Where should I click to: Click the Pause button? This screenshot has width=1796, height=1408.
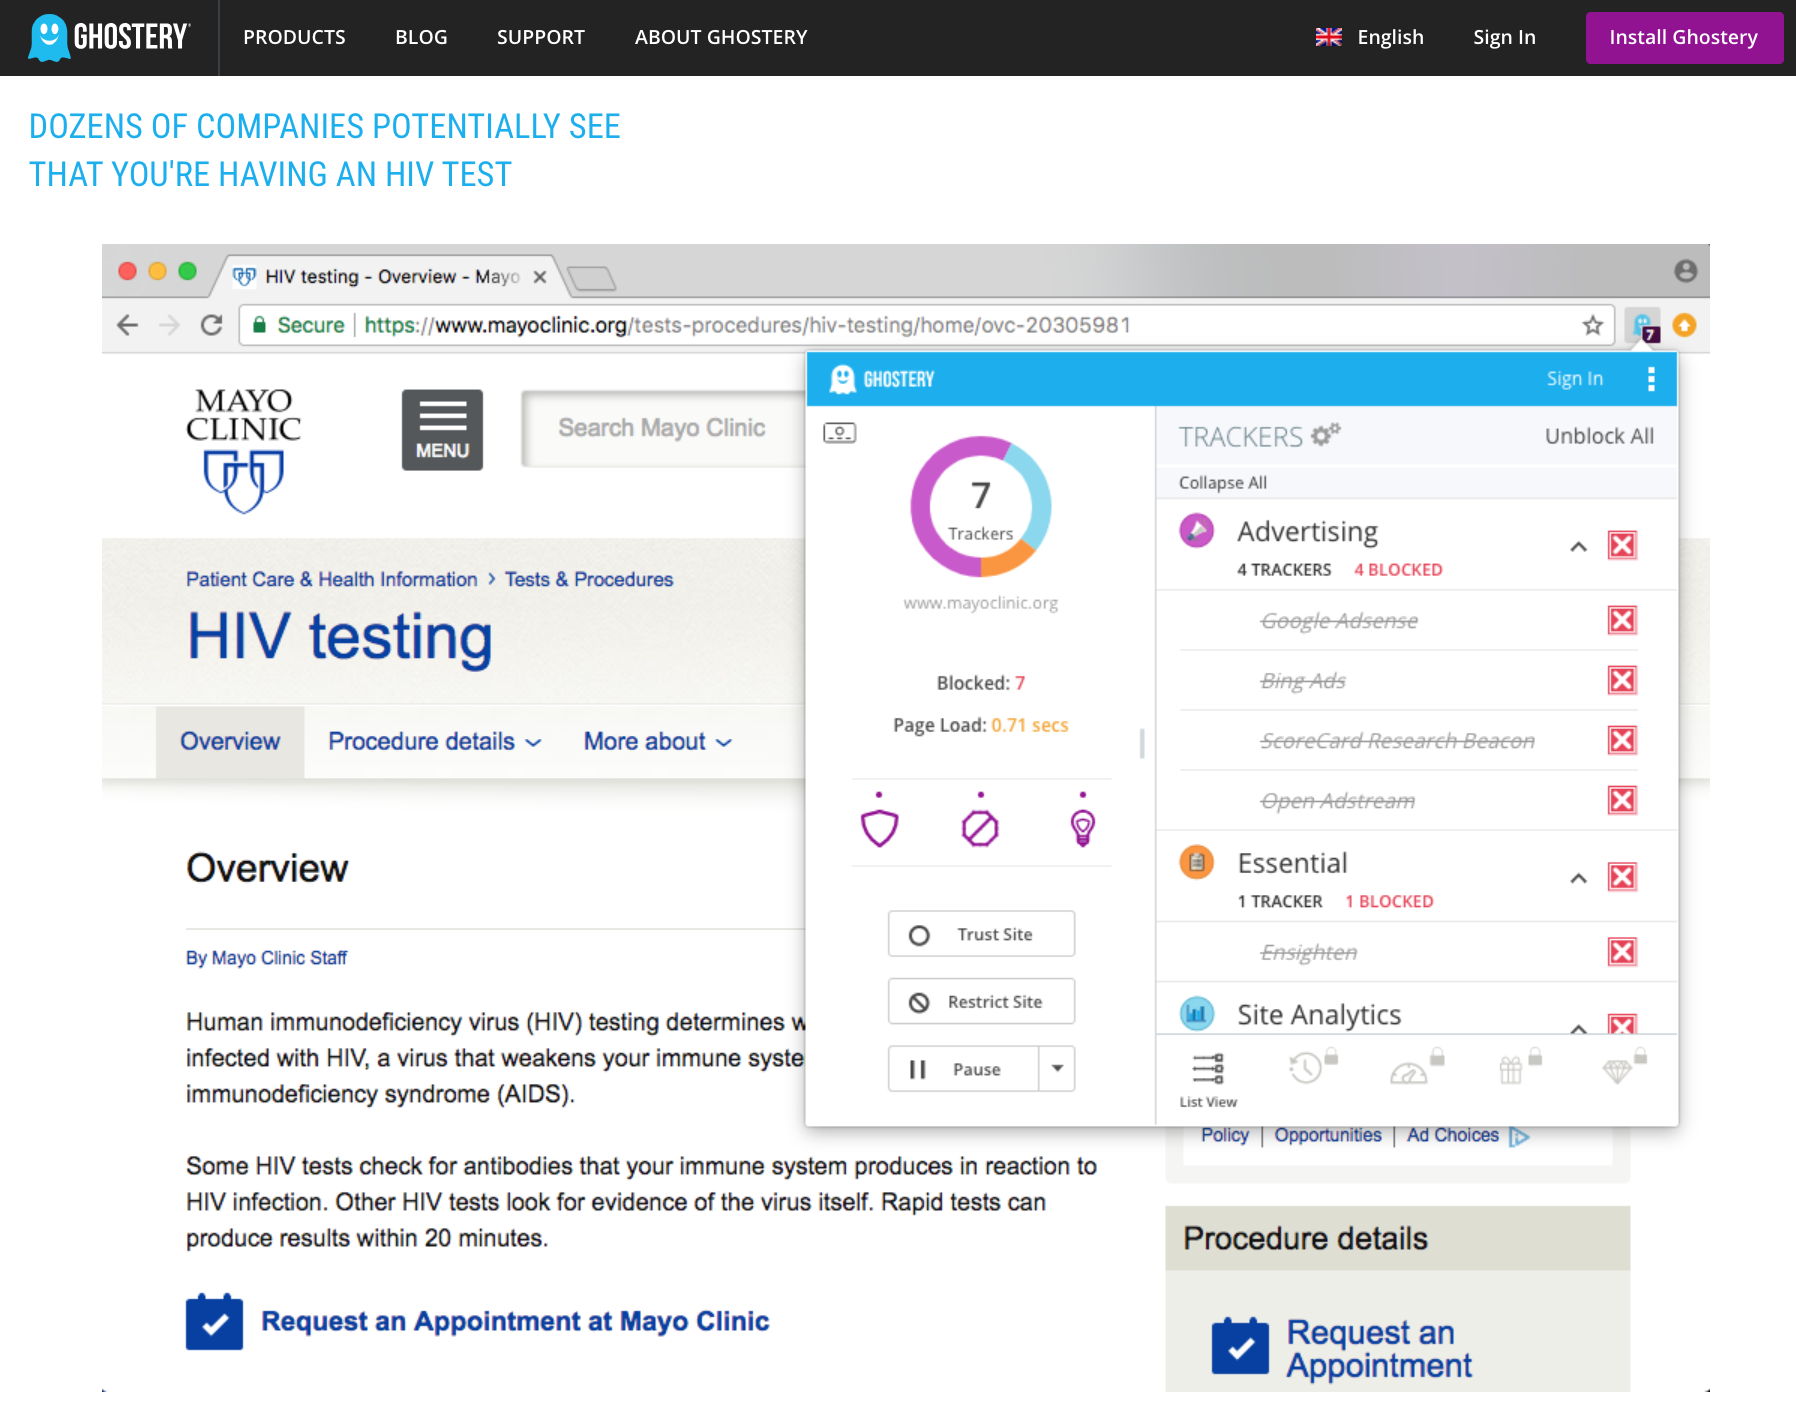pyautogui.click(x=964, y=1069)
